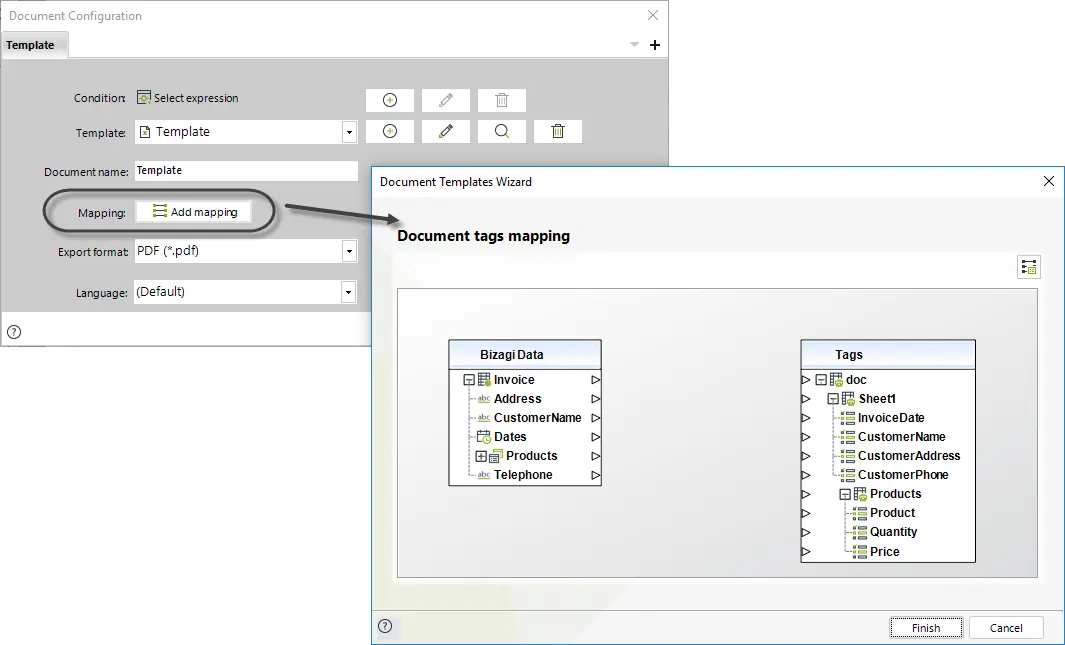Click the help icon in Document Configuration
Screen dimensions: 1065x645
(14, 332)
